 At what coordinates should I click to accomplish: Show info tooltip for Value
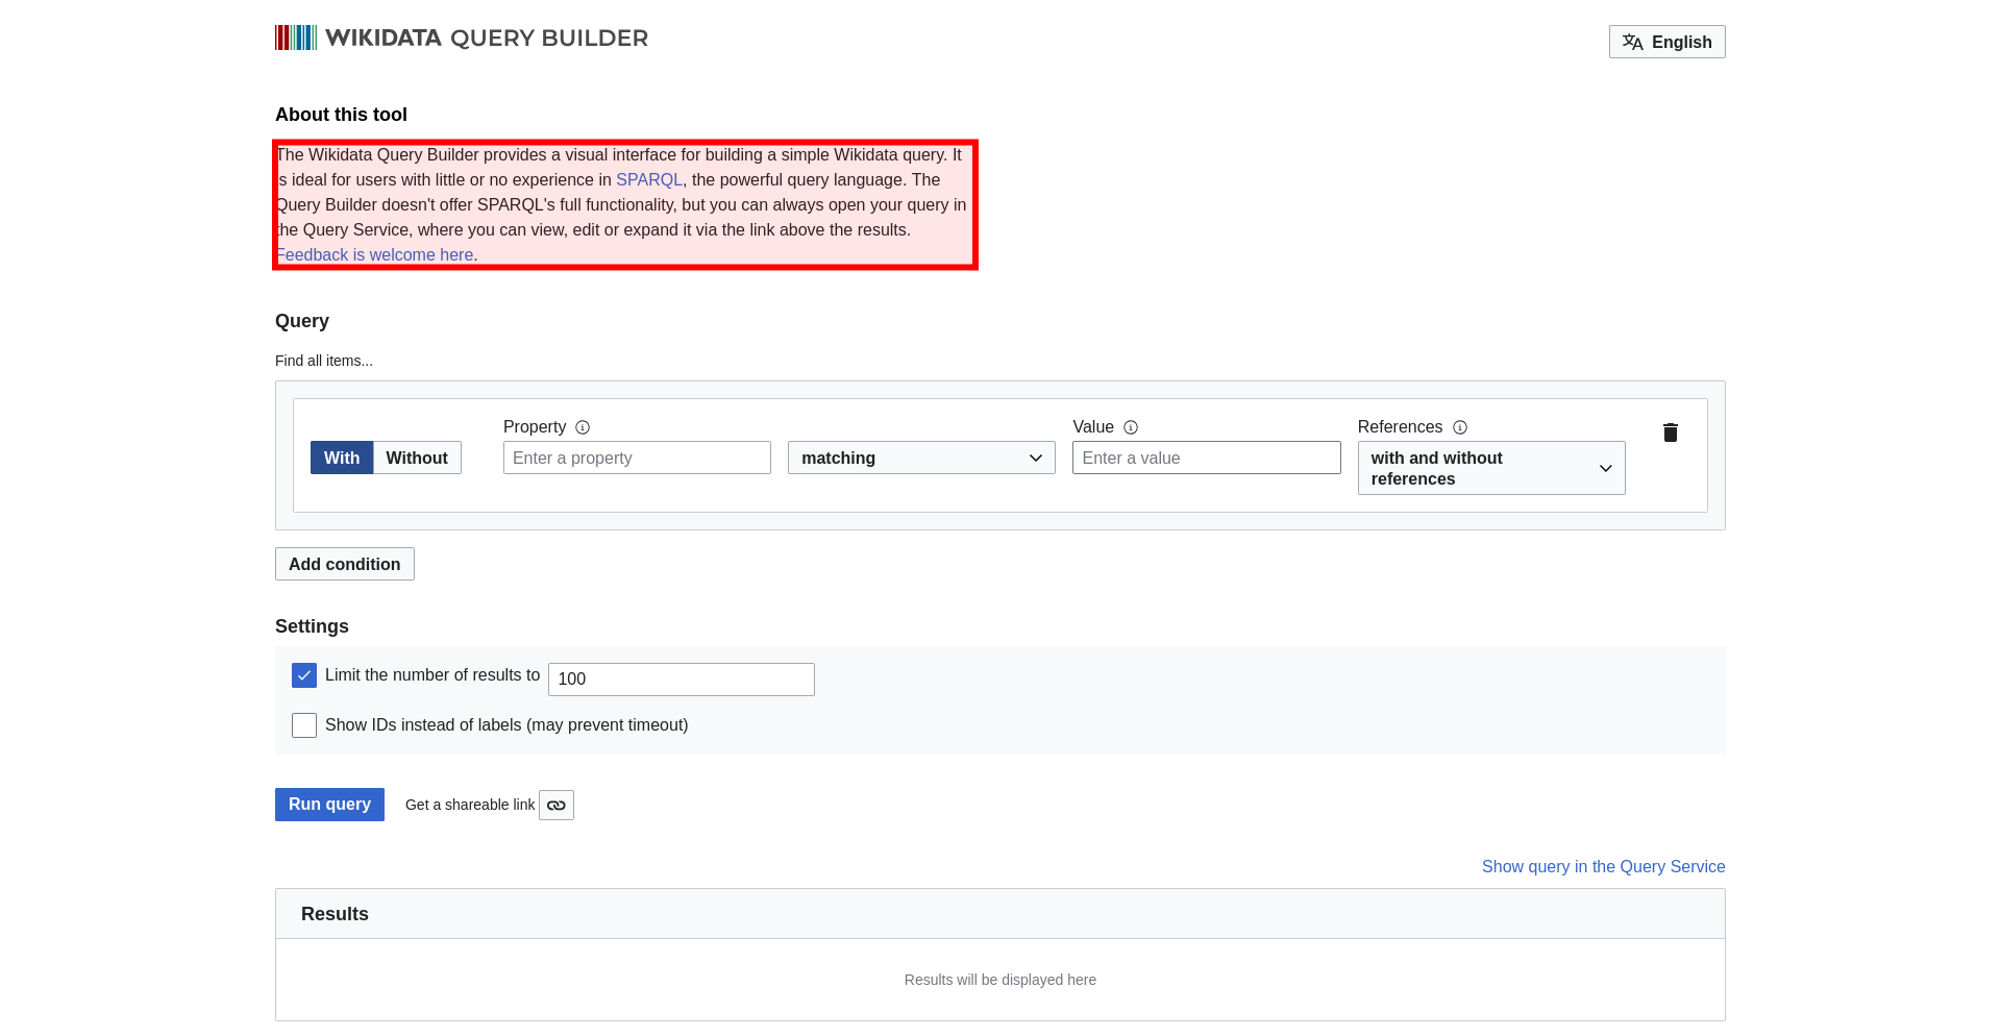[1130, 427]
